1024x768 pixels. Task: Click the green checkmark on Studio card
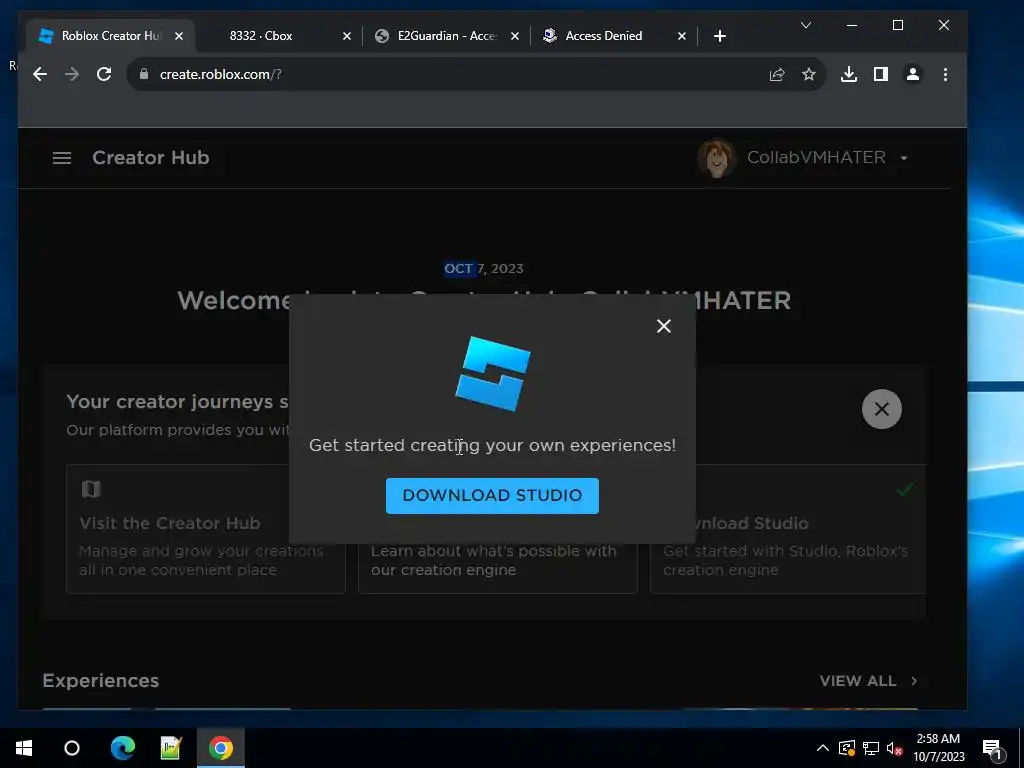pos(904,489)
